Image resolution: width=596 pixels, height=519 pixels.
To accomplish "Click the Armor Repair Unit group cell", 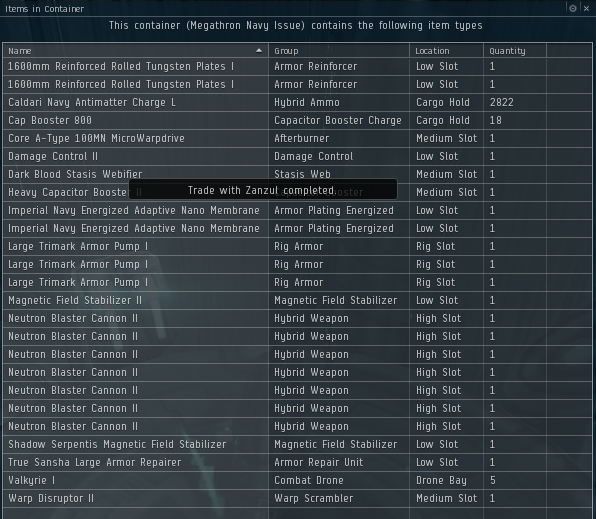I will (339, 462).
